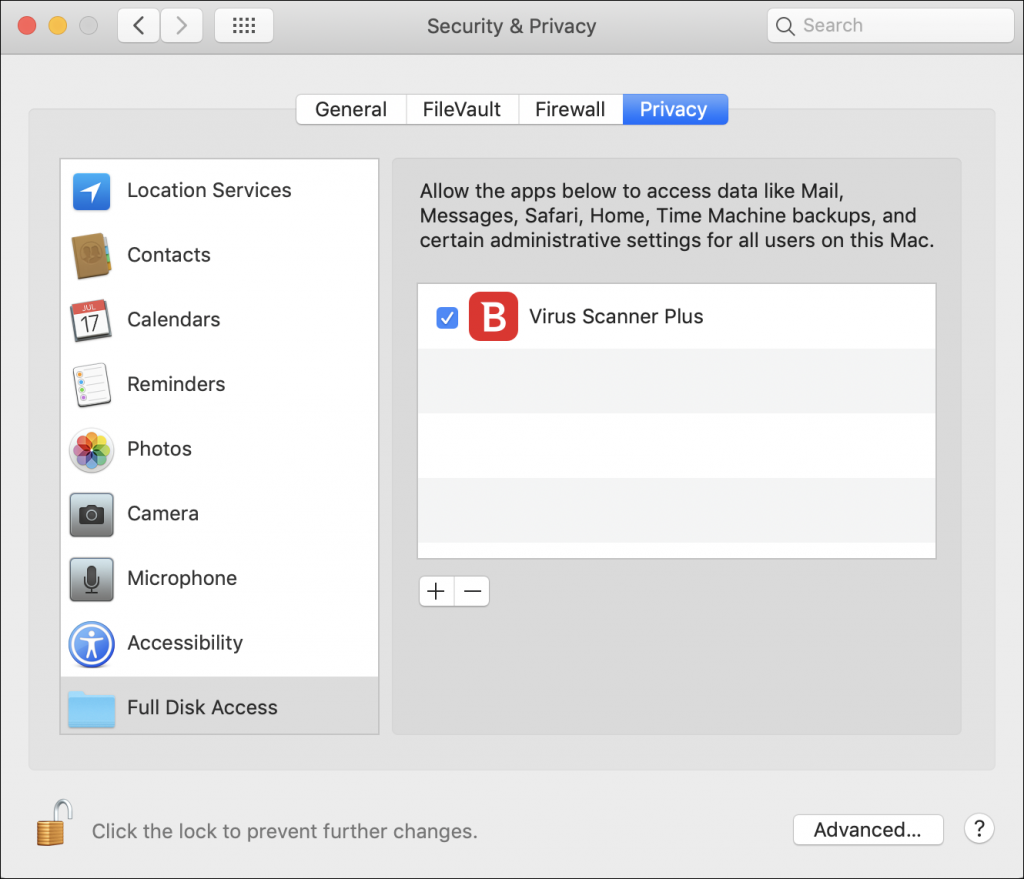The width and height of the screenshot is (1024, 879).
Task: Click the red Virus Scanner Plus app icon
Action: tap(493, 317)
